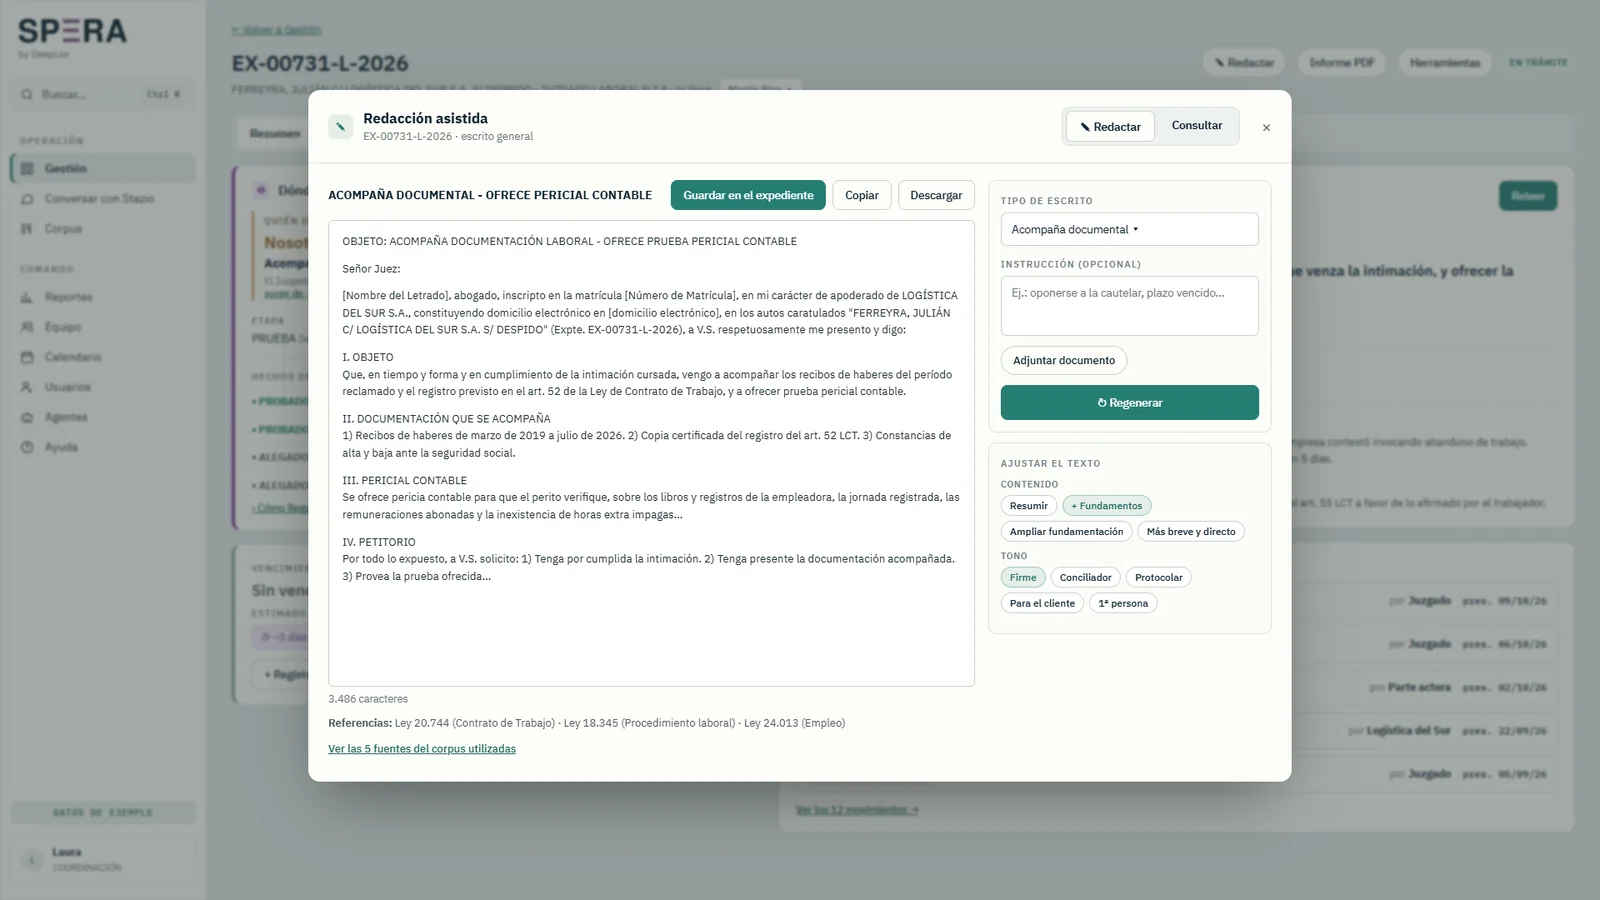This screenshot has height=900, width=1600.
Task: Select the Conciliador tone chip
Action: (1085, 578)
